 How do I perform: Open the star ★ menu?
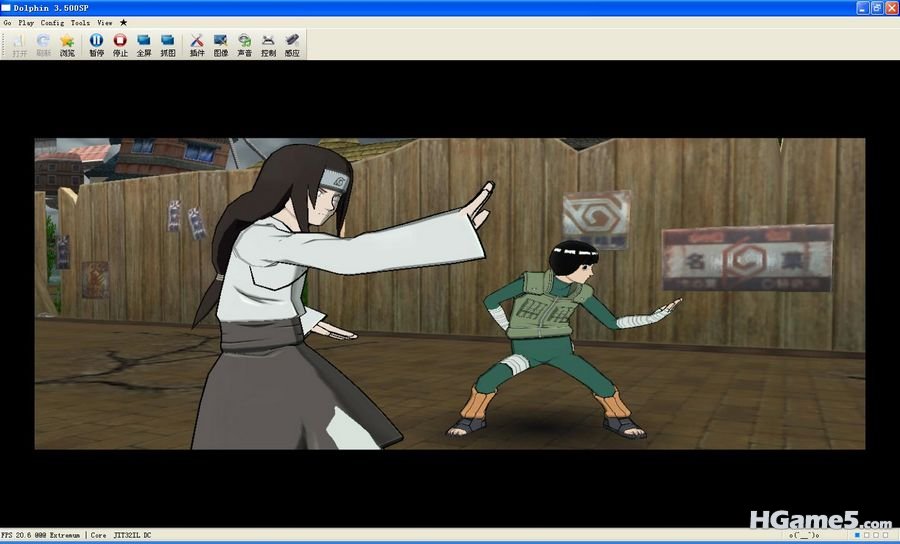click(x=123, y=23)
